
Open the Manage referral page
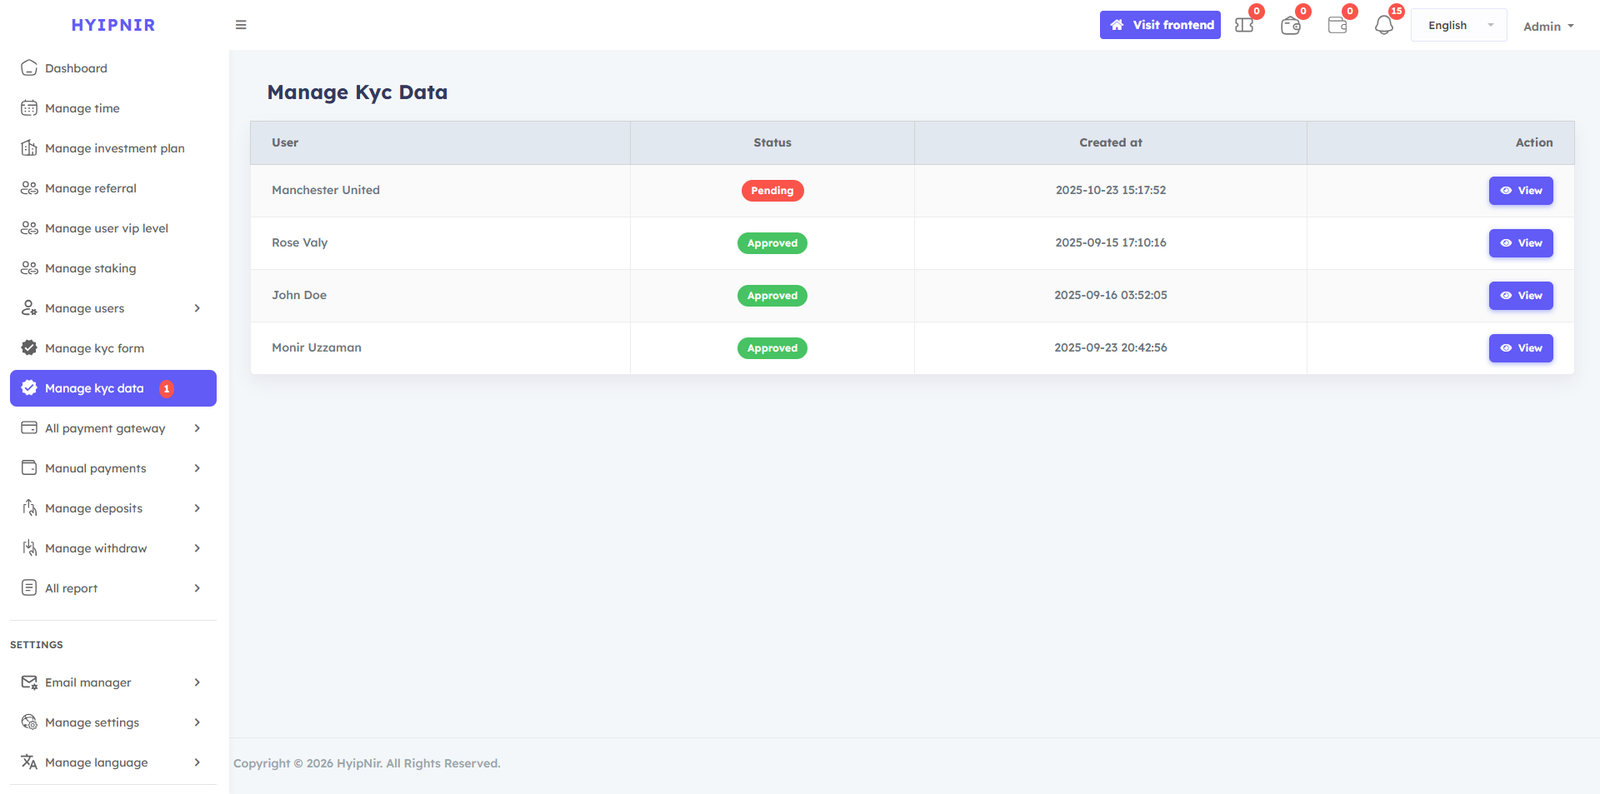113,188
